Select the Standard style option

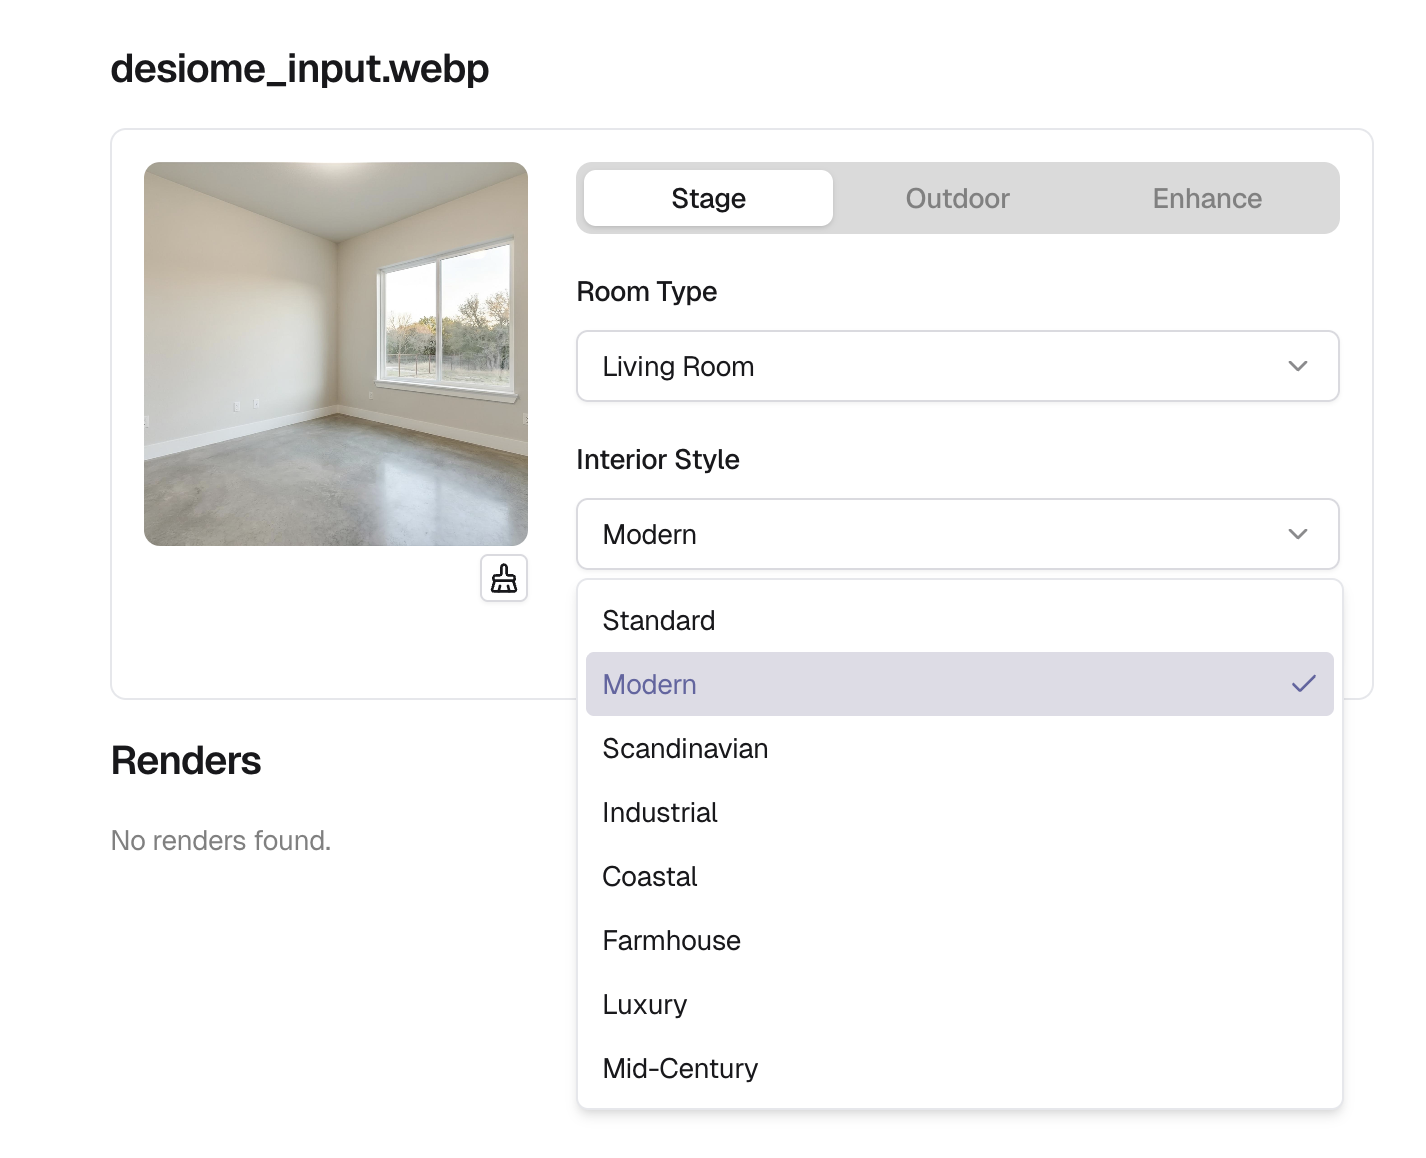coord(659,620)
